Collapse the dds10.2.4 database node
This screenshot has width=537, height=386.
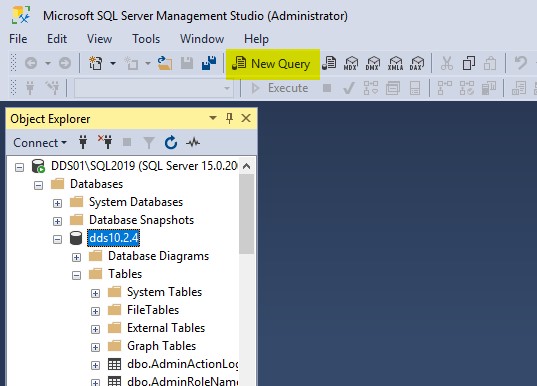pos(58,239)
